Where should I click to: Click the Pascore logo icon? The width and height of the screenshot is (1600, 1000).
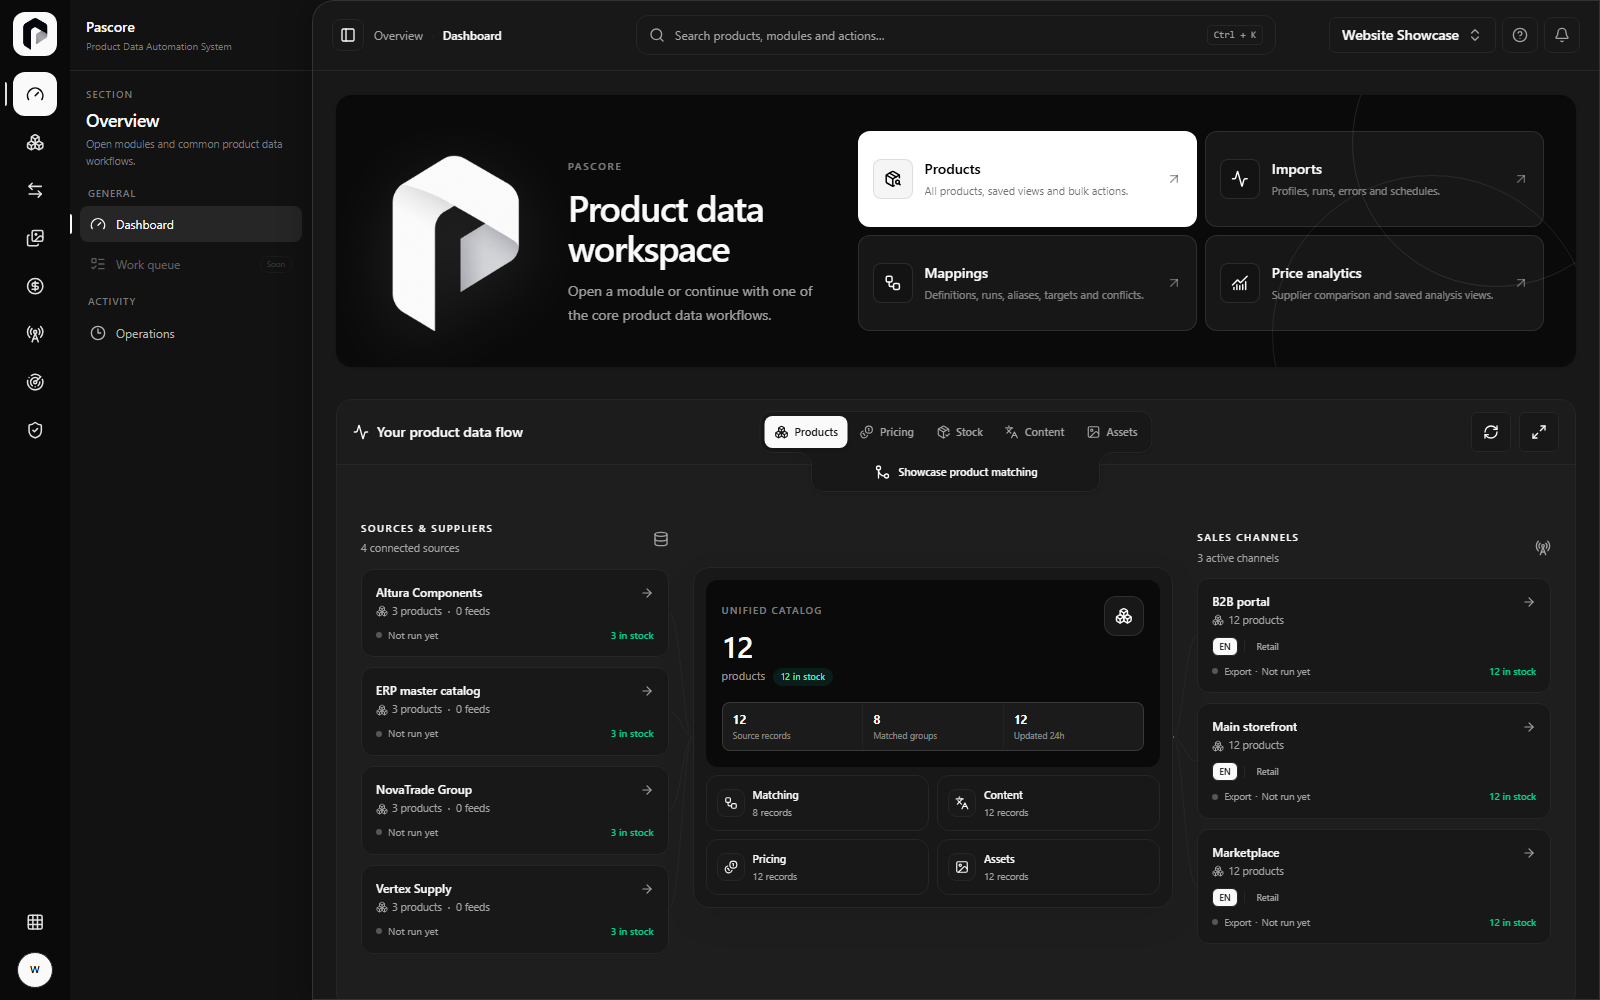point(35,35)
